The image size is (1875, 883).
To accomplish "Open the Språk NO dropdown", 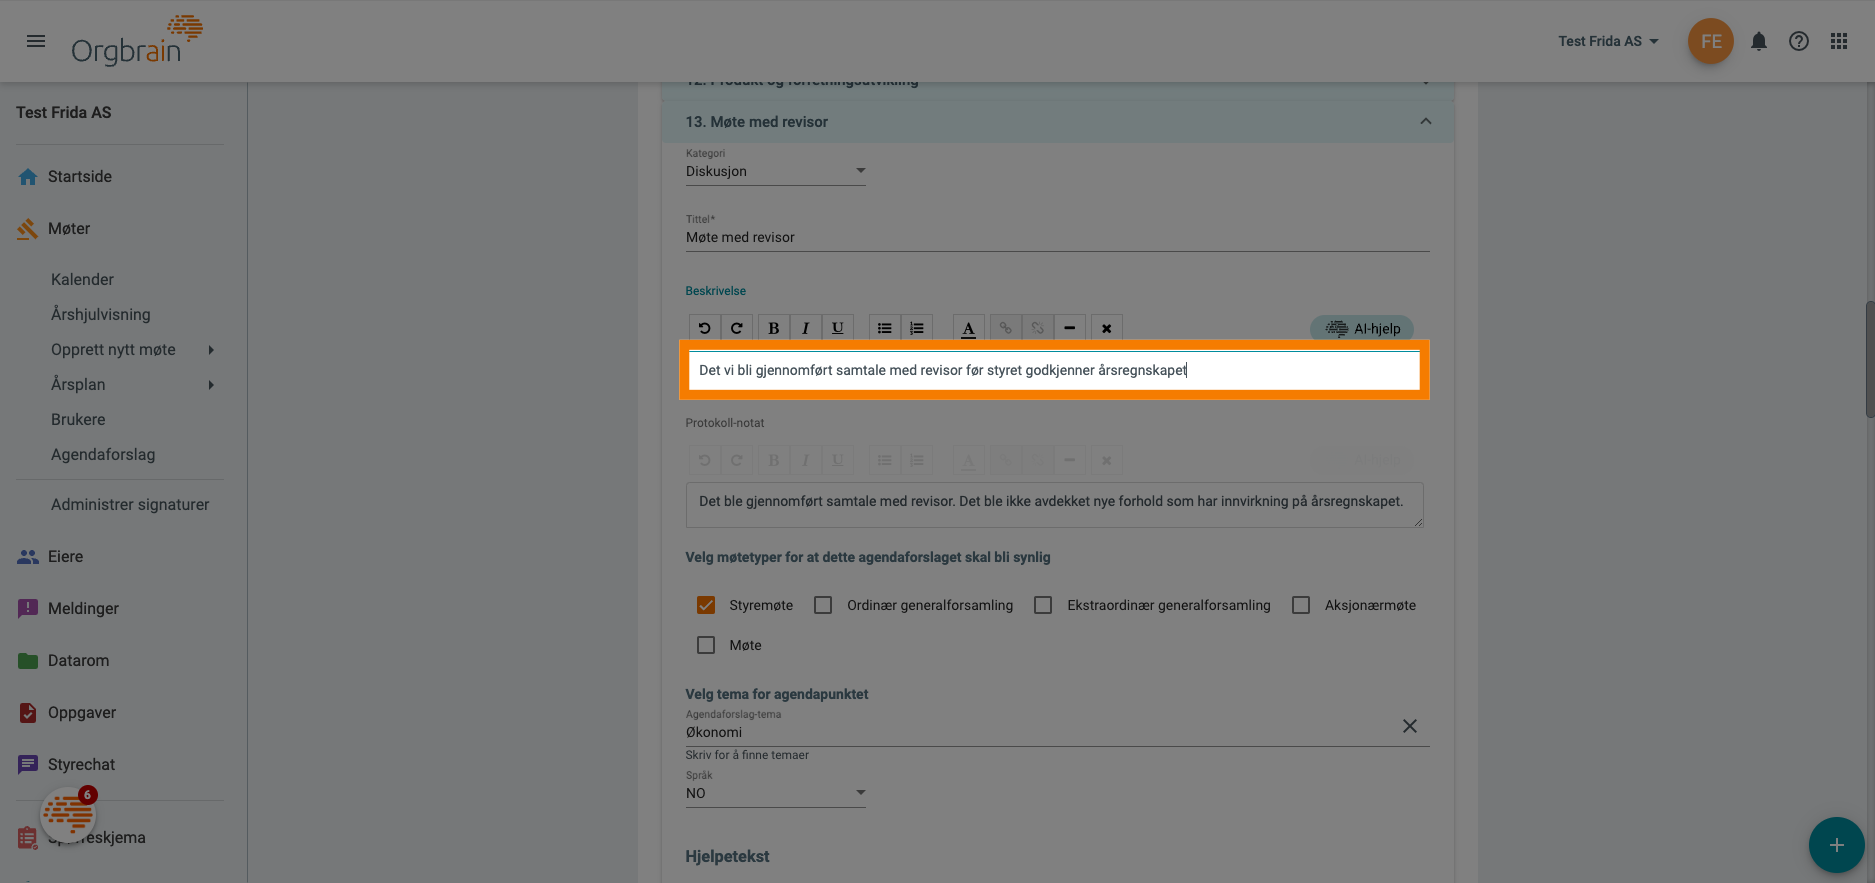I will pos(776,793).
